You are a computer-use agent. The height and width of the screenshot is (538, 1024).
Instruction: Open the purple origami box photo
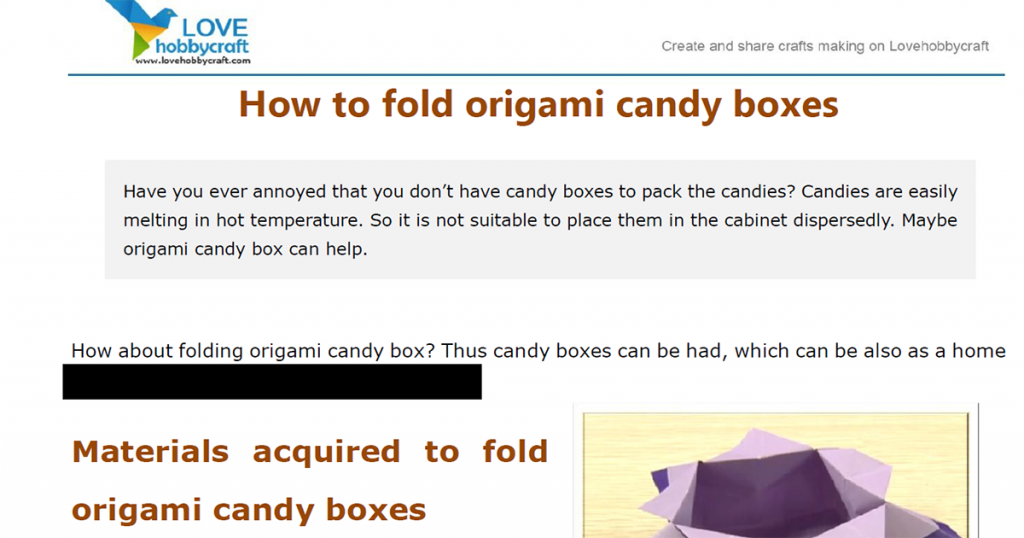click(776, 473)
